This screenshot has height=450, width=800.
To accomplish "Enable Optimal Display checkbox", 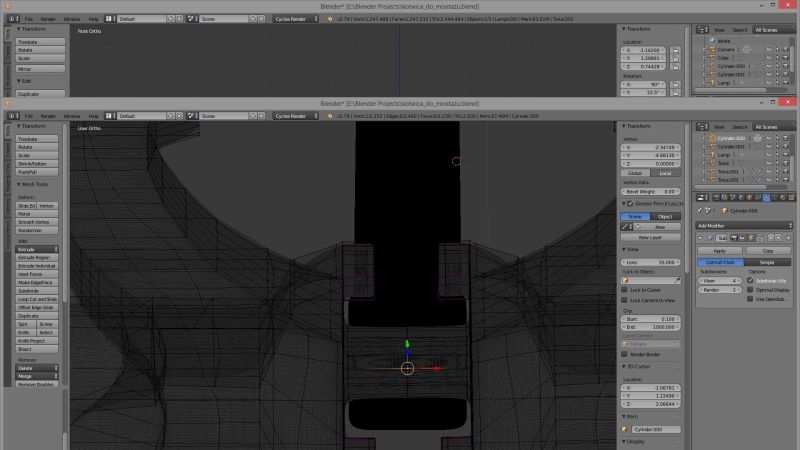I will click(750, 290).
